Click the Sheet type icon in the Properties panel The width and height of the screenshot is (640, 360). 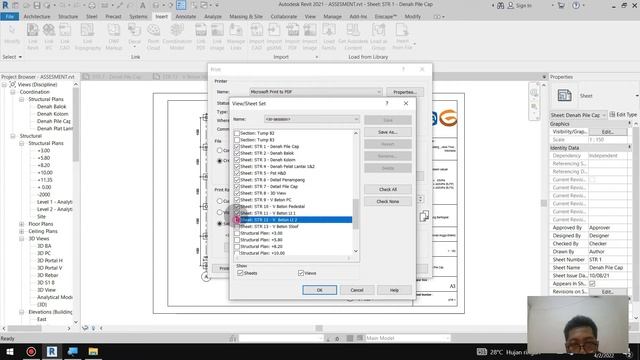564,96
